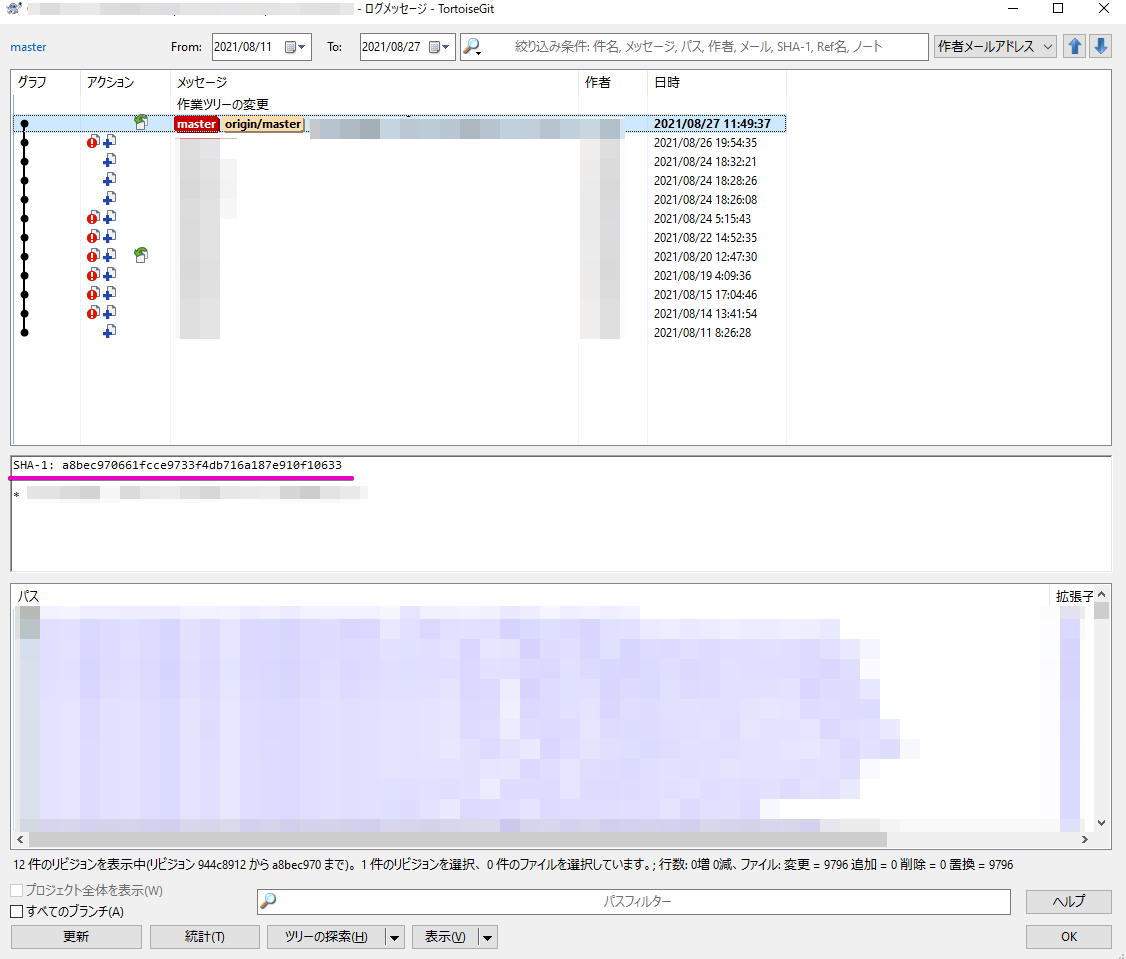Click the メッセージ column header
Screen dimensions: 1126x959
click(x=374, y=83)
